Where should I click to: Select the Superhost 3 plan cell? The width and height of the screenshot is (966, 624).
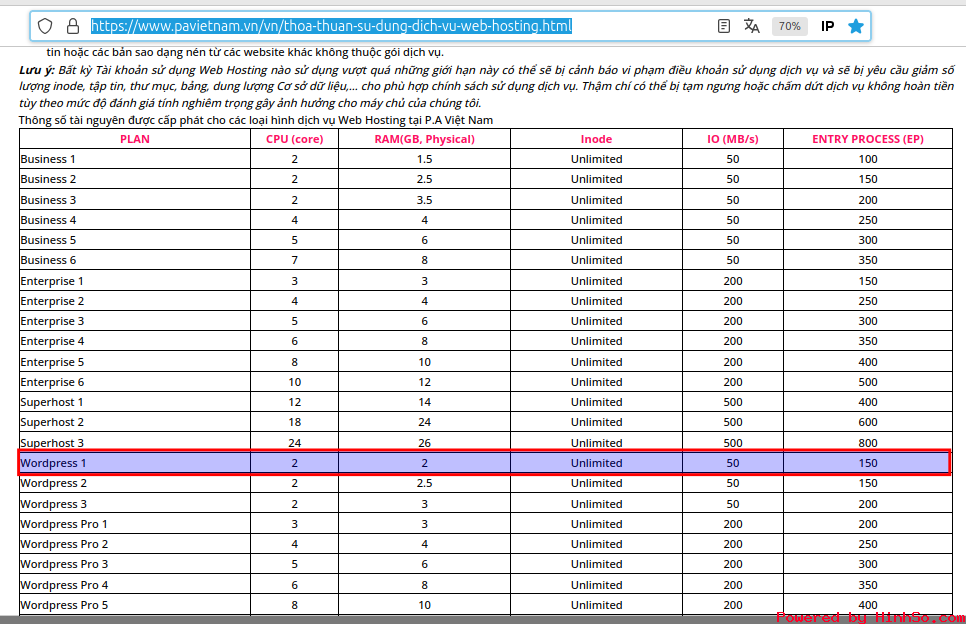pos(135,442)
